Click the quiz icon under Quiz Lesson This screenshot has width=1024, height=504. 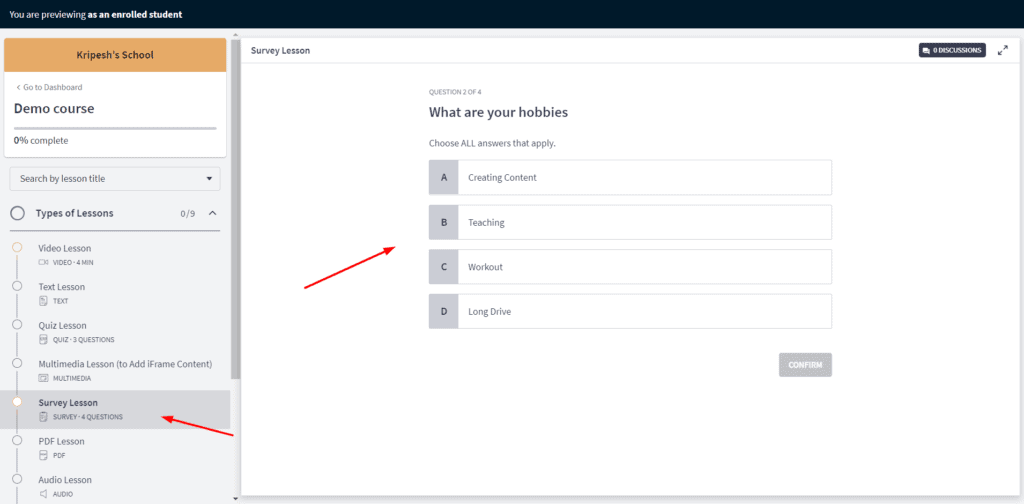tap(43, 339)
